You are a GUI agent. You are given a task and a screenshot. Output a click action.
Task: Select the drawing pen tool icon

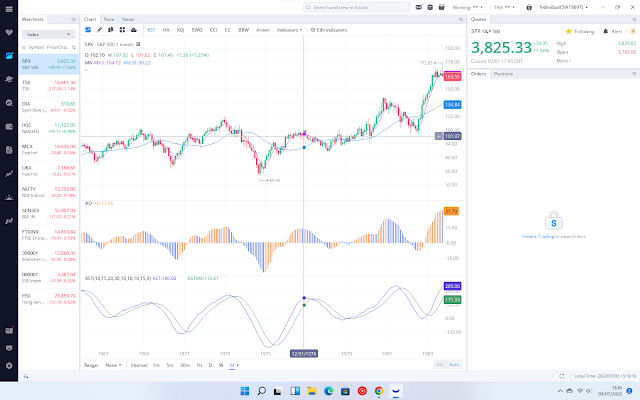[99, 30]
